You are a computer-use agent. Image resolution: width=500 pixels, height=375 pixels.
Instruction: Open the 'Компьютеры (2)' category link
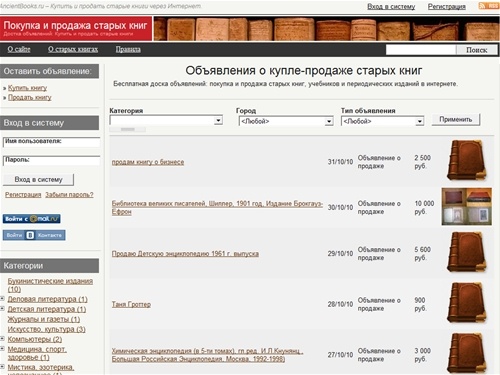[35, 339]
